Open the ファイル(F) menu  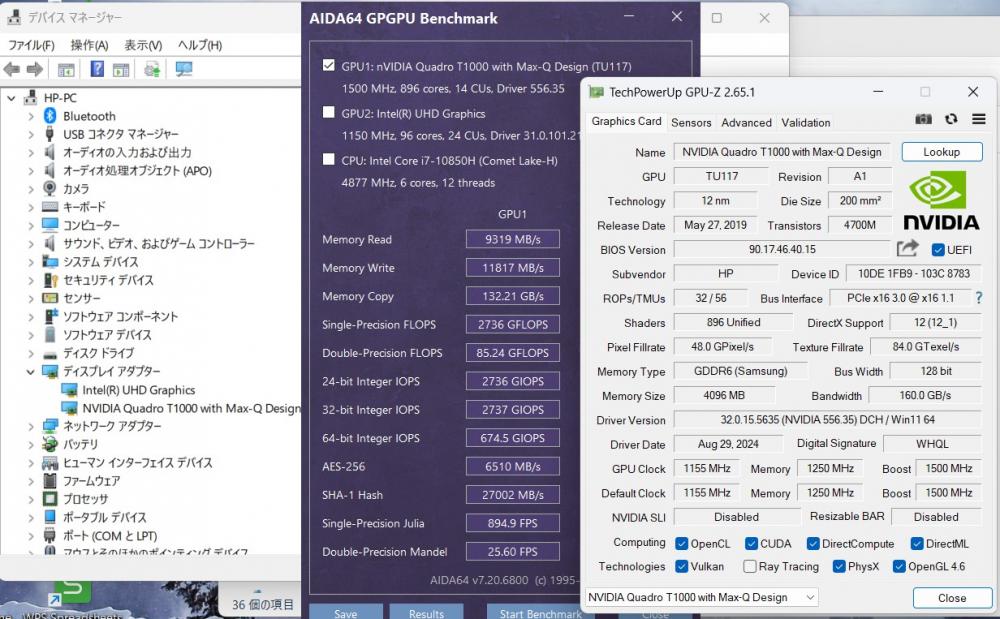[31, 45]
